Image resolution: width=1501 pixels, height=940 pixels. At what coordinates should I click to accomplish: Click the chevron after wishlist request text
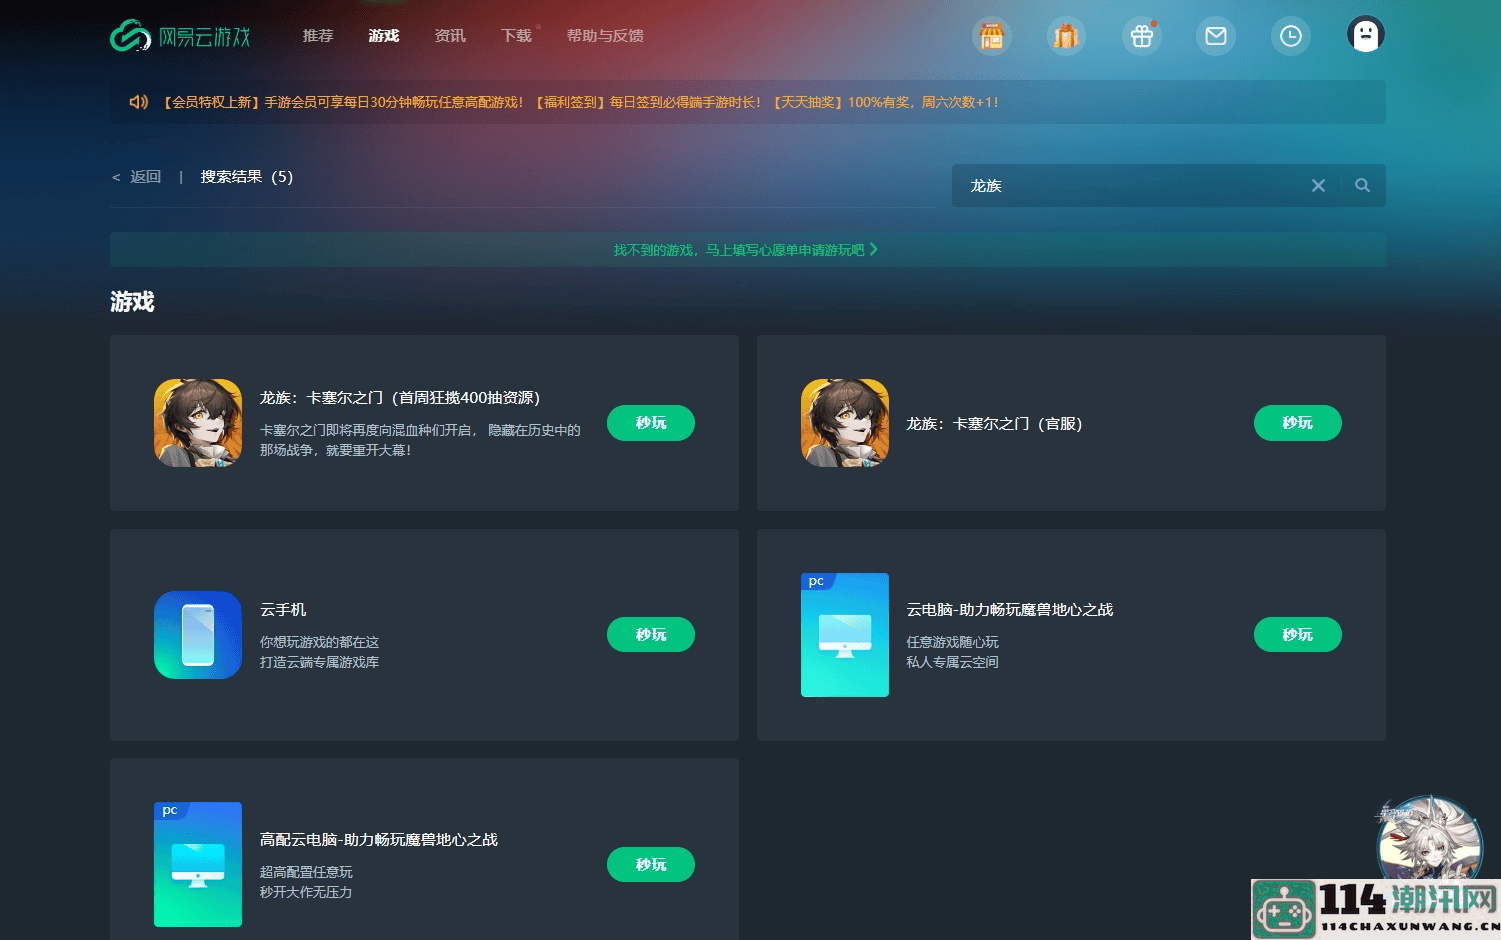click(x=874, y=249)
